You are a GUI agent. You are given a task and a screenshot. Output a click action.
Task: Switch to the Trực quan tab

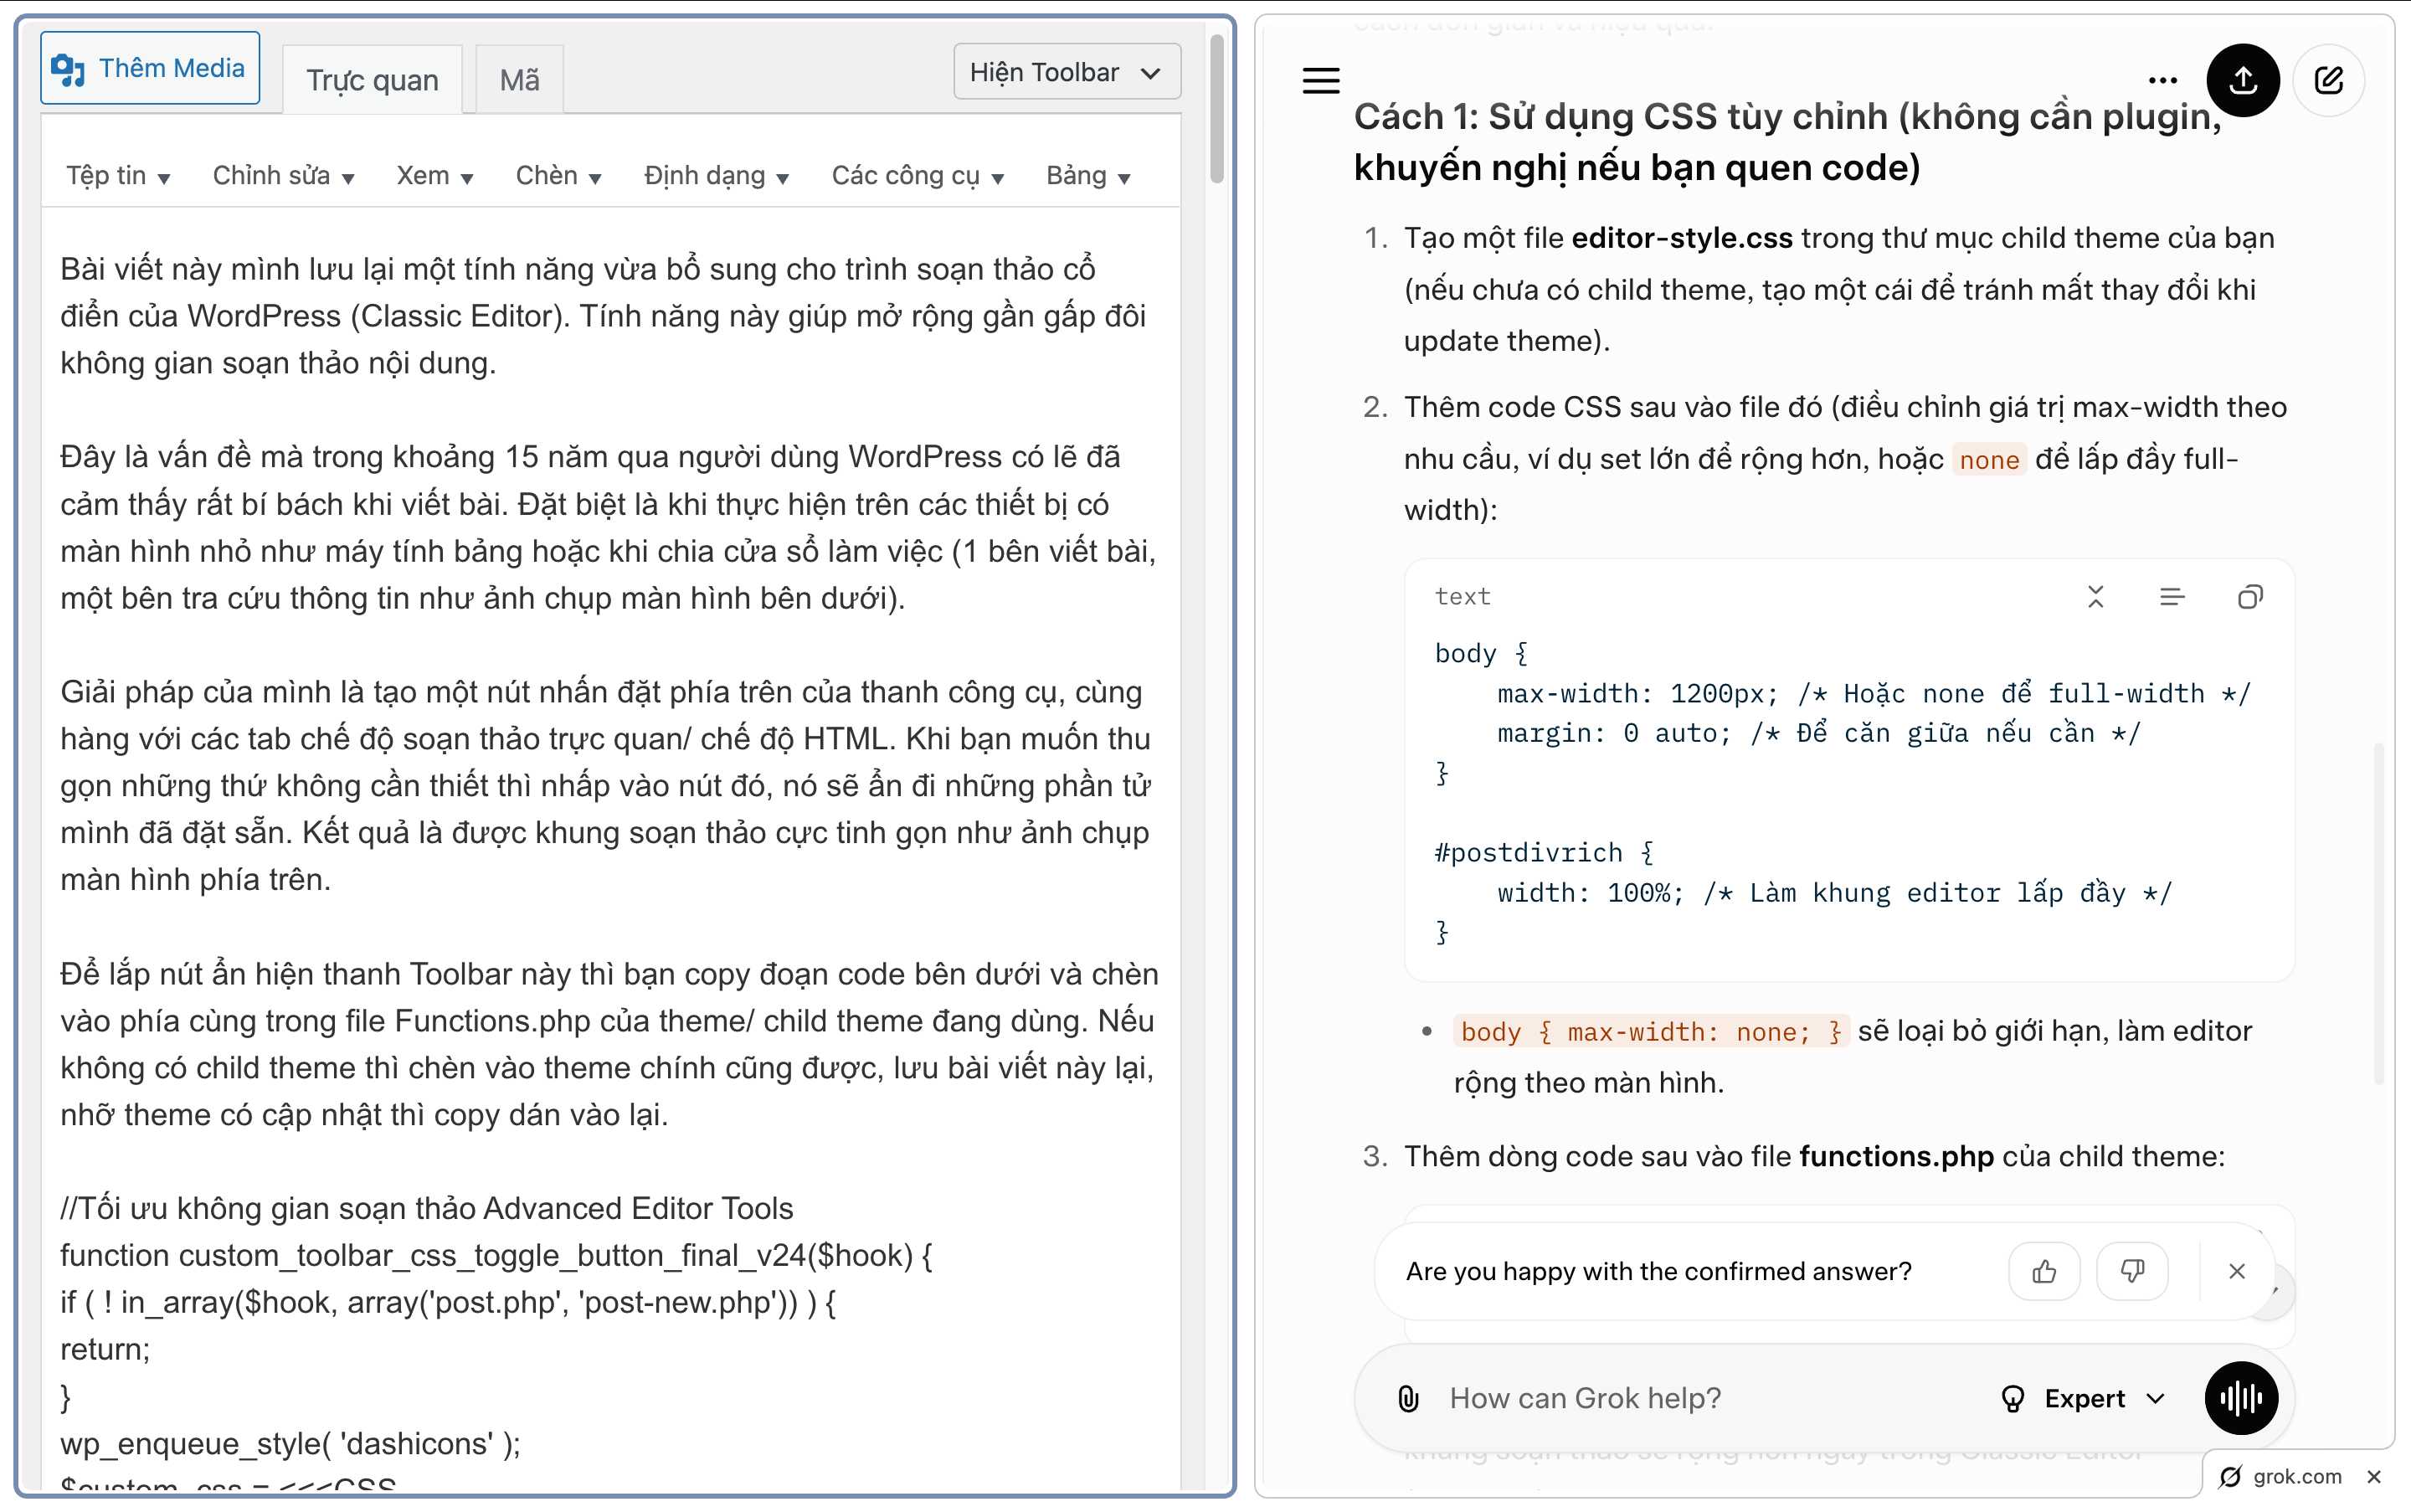(x=372, y=80)
